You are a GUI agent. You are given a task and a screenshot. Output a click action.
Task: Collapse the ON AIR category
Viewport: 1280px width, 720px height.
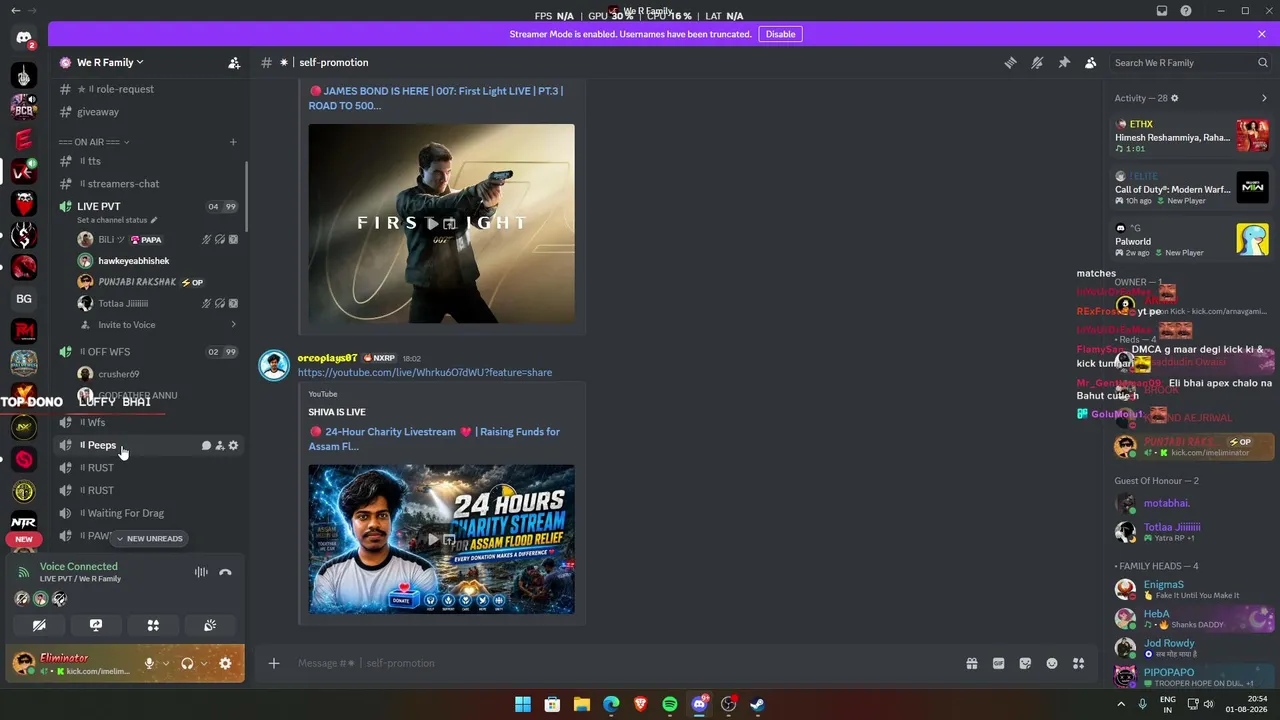tap(94, 142)
